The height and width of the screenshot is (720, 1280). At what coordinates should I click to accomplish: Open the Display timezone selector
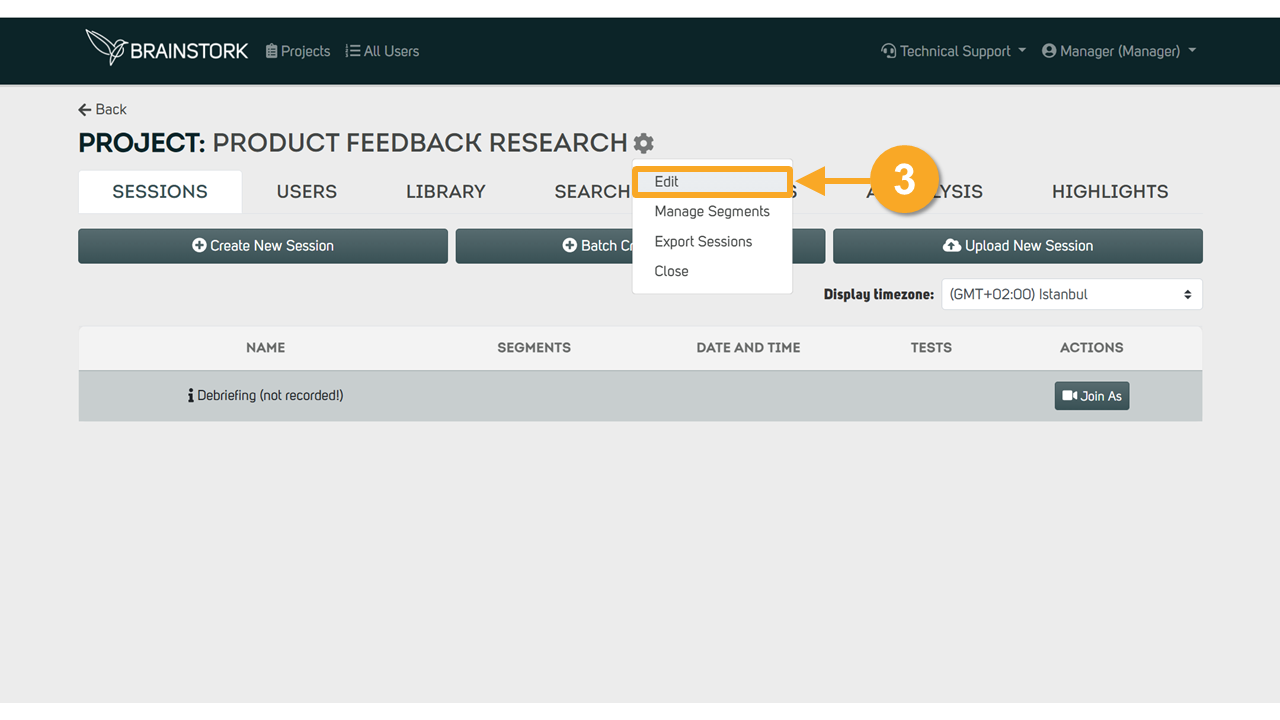click(1071, 295)
